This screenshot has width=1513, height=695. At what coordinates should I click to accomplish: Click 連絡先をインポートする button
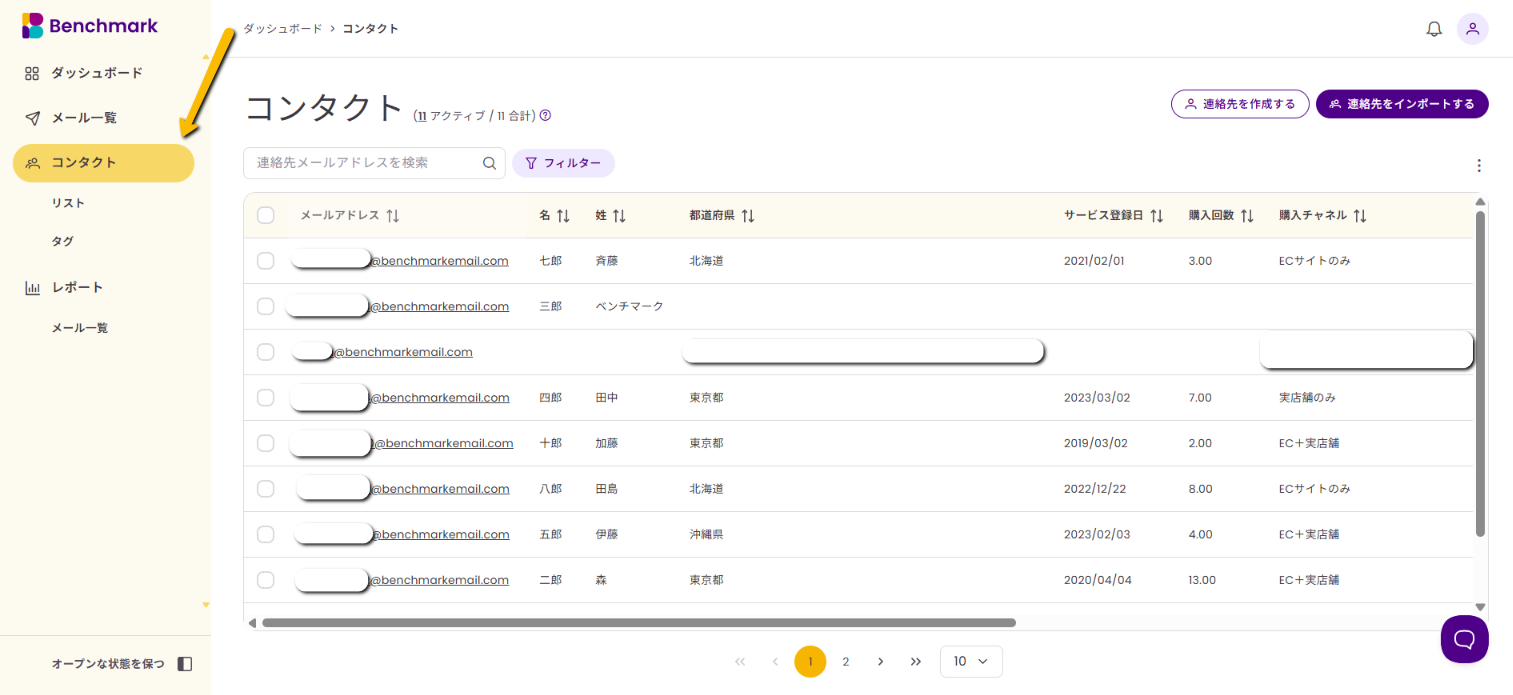pyautogui.click(x=1401, y=104)
